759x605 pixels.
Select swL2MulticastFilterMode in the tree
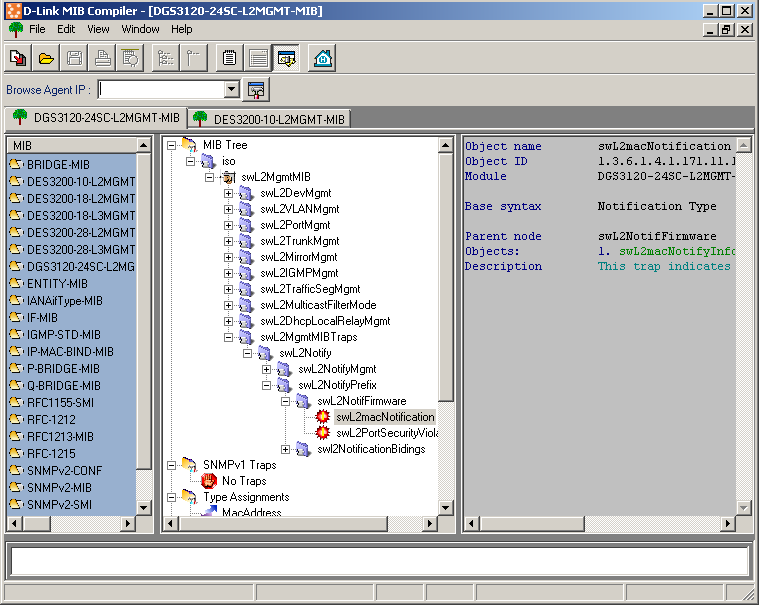point(319,305)
